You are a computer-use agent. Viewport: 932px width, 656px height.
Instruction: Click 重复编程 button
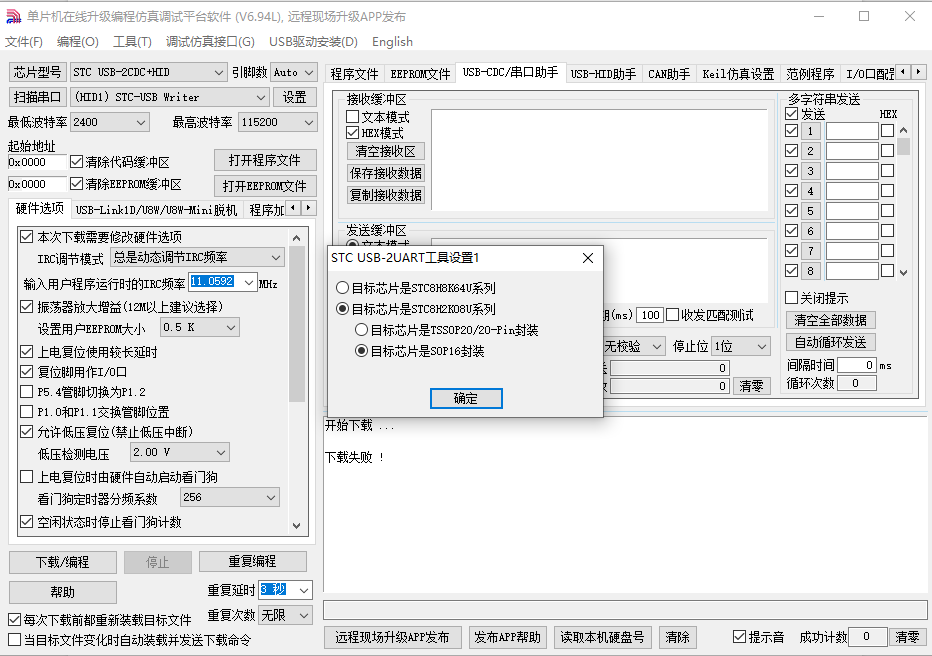[x=253, y=562]
